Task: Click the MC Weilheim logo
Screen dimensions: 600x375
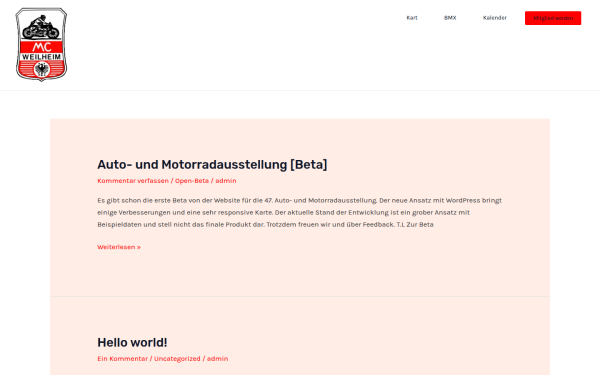Action: coord(41,44)
